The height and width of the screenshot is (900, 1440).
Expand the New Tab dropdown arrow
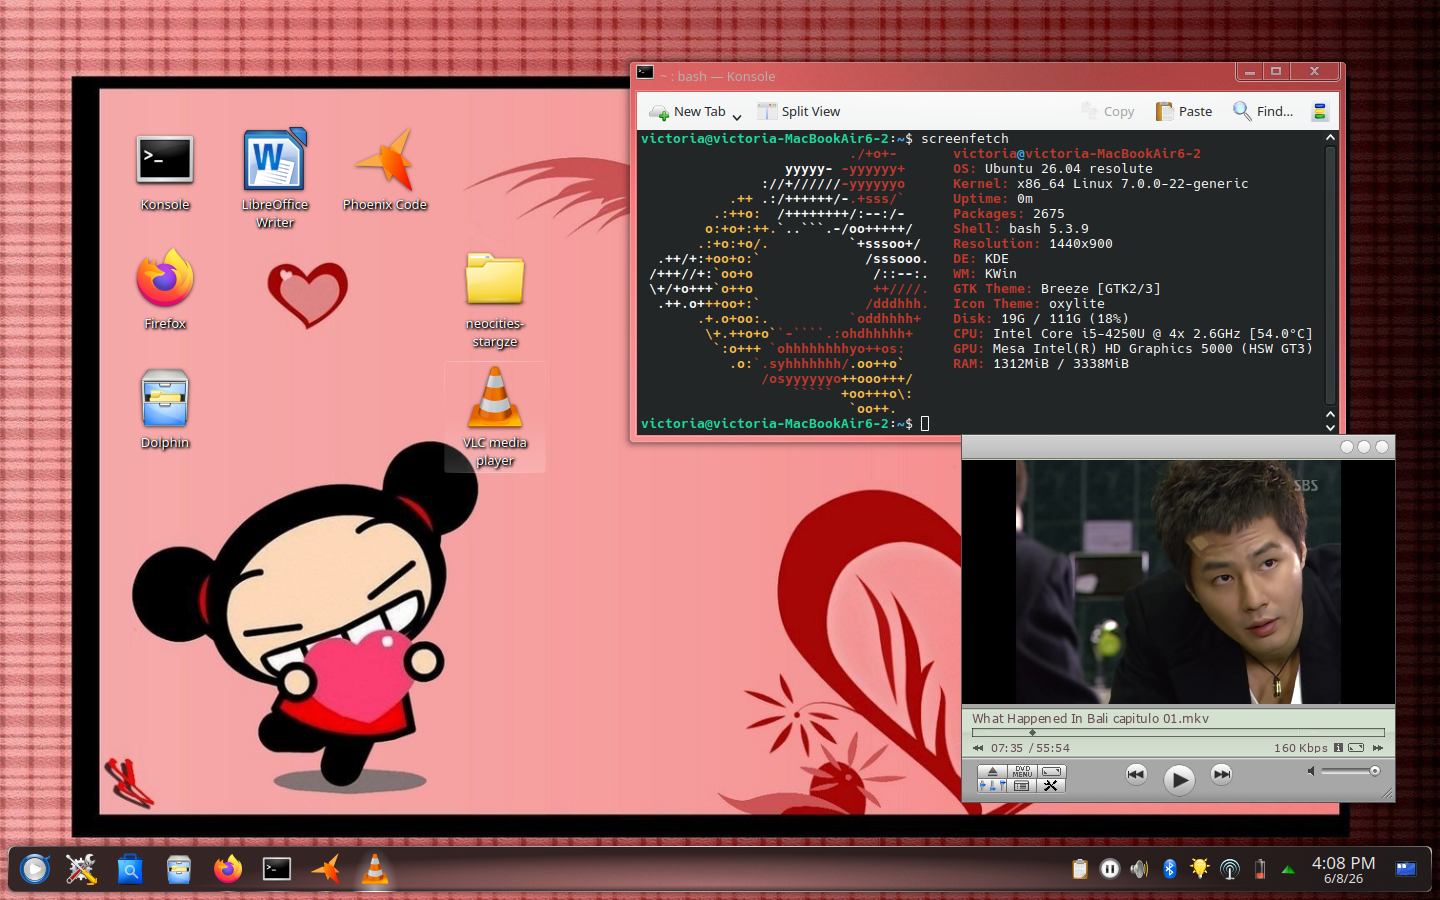click(x=737, y=117)
